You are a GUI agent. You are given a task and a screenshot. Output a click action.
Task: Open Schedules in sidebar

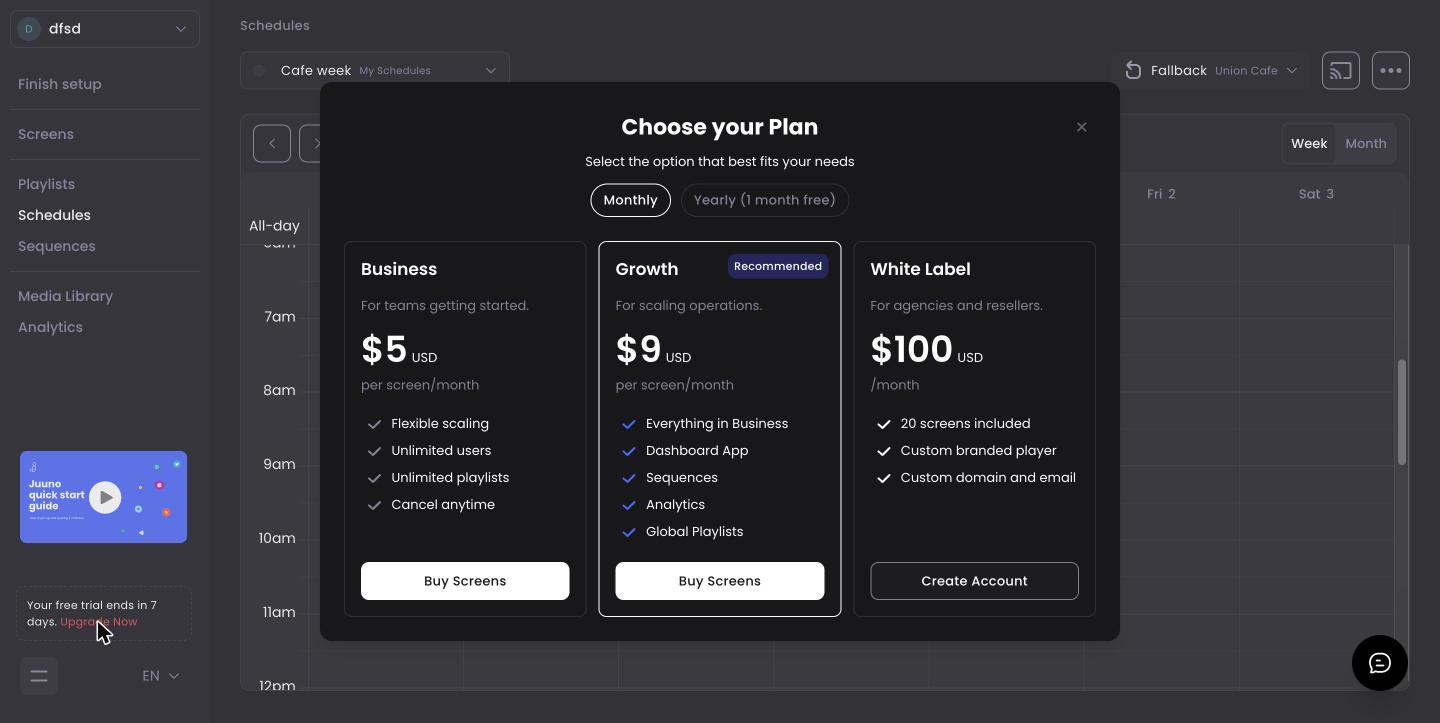pos(54,215)
